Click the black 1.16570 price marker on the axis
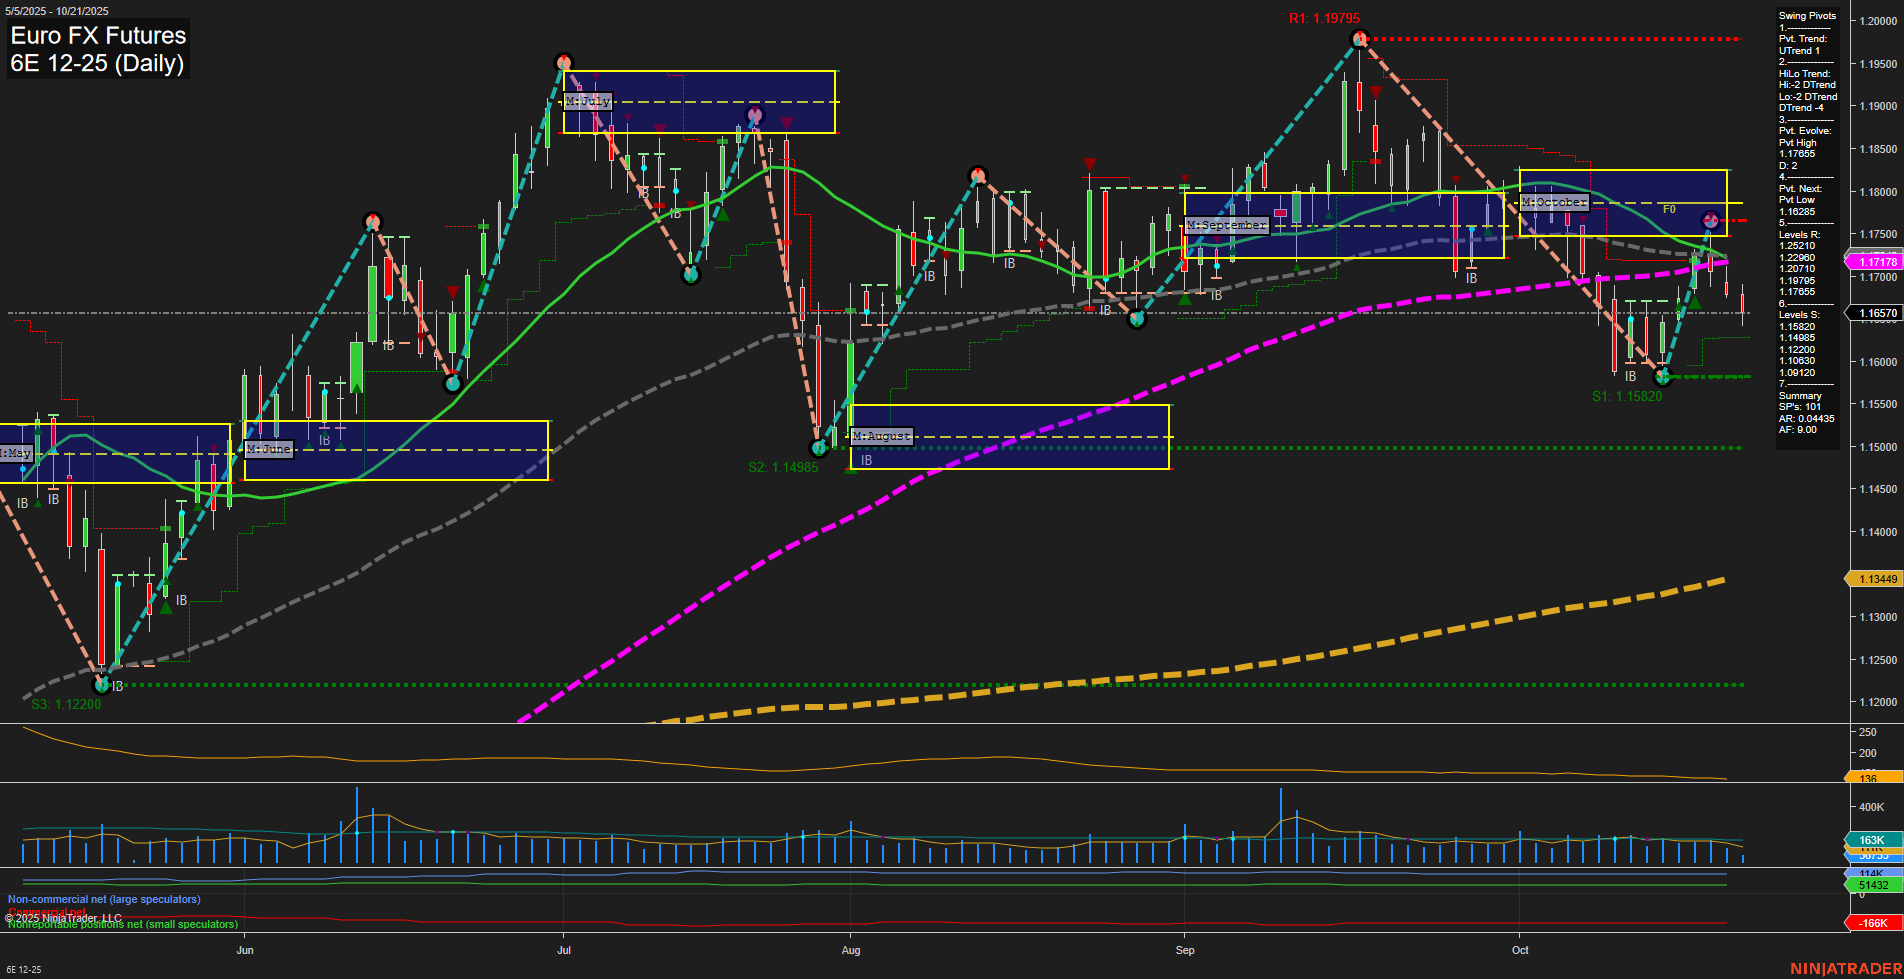 point(1878,313)
